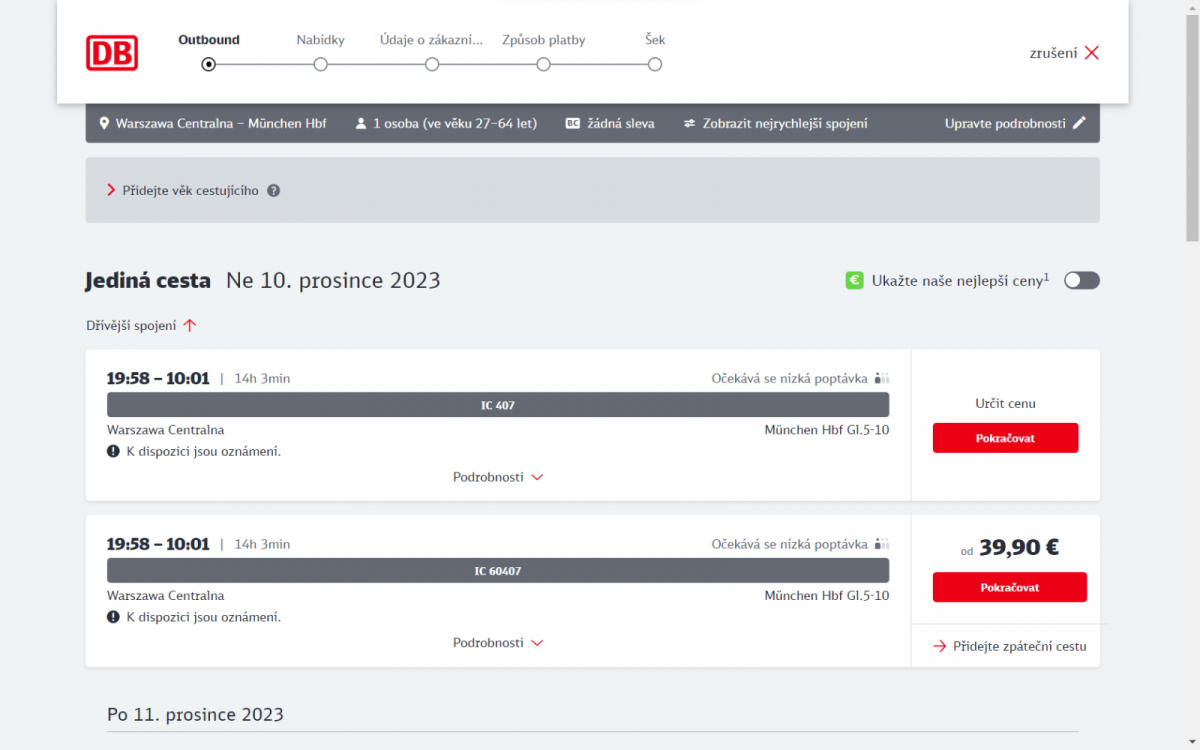Click the BahnCard discount icon
The width and height of the screenshot is (1200, 750).
pos(573,124)
